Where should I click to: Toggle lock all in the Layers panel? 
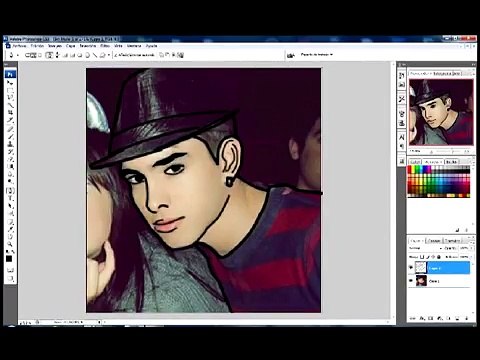[439, 257]
